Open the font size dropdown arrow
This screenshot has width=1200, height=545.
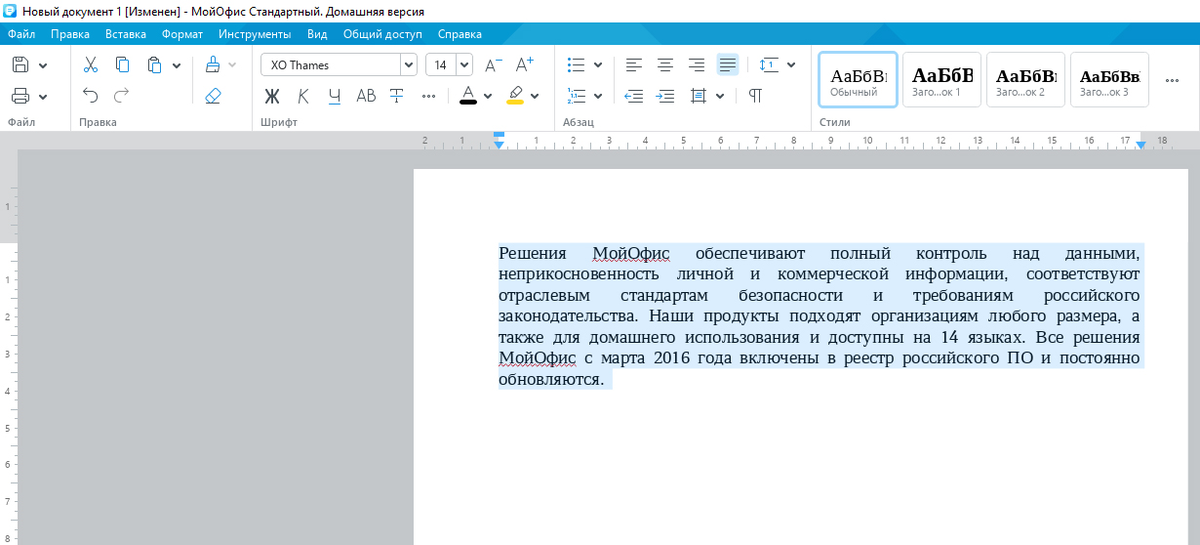464,65
